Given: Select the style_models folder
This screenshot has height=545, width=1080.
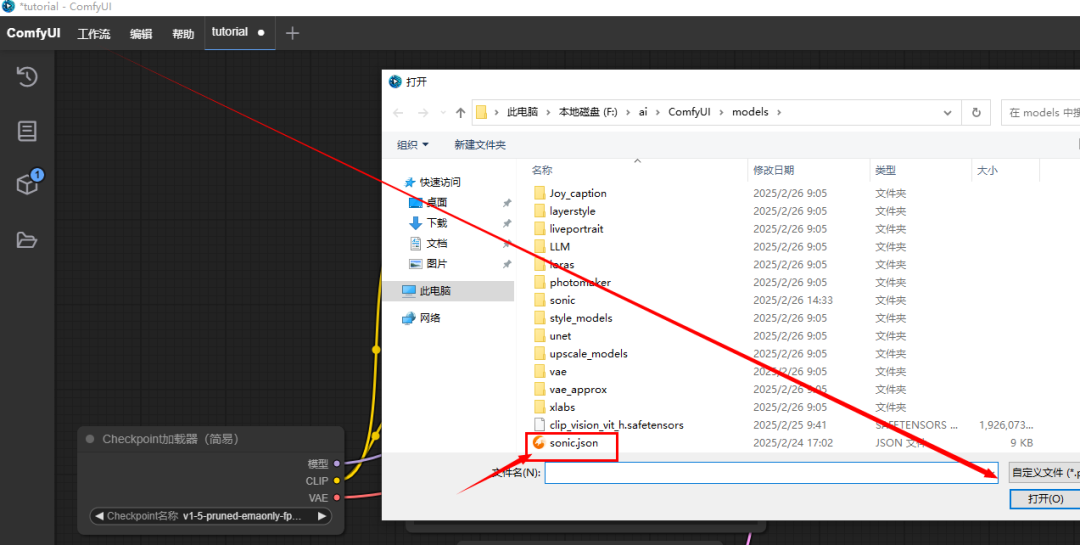Looking at the screenshot, I should click(581, 318).
